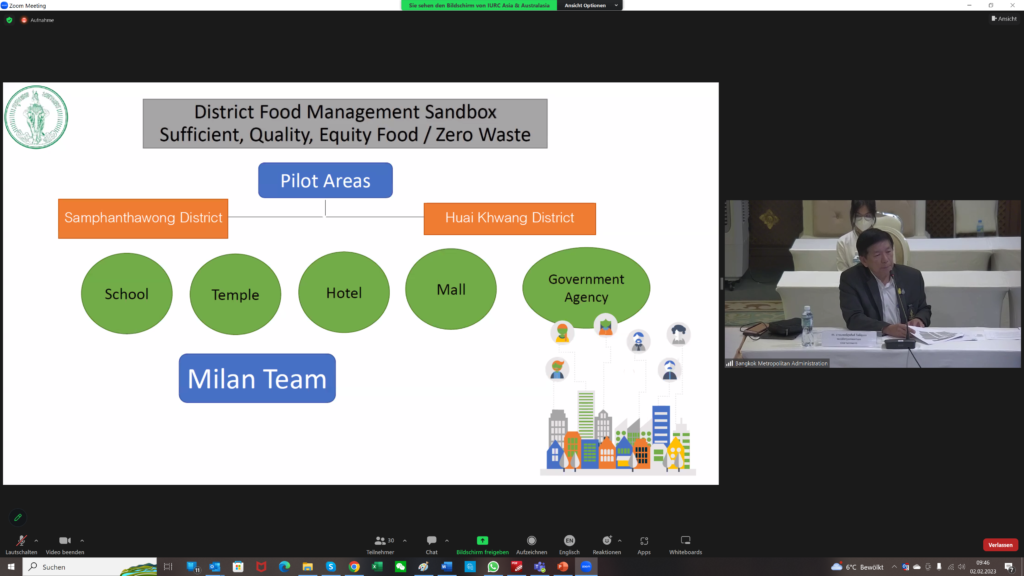The image size is (1024, 576).
Task: Select Bangkok Metropolitan Administration speaker video
Action: pyautogui.click(x=872, y=283)
